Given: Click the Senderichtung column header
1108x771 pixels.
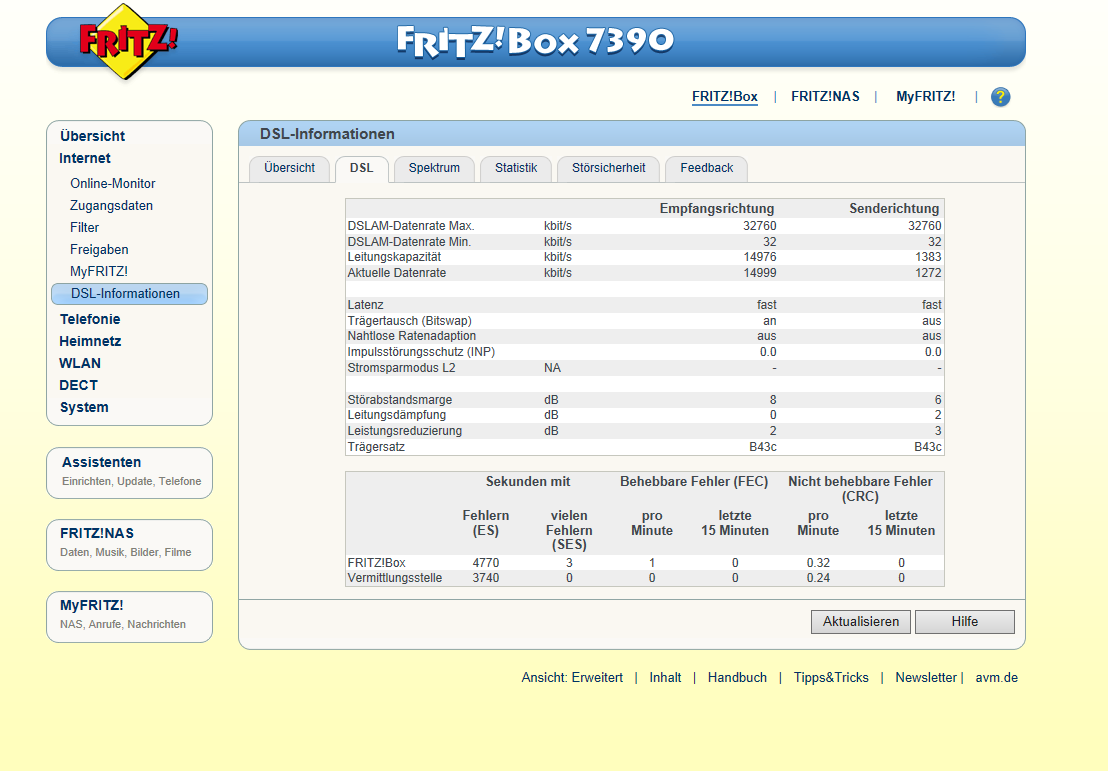Looking at the screenshot, I should [x=894, y=208].
